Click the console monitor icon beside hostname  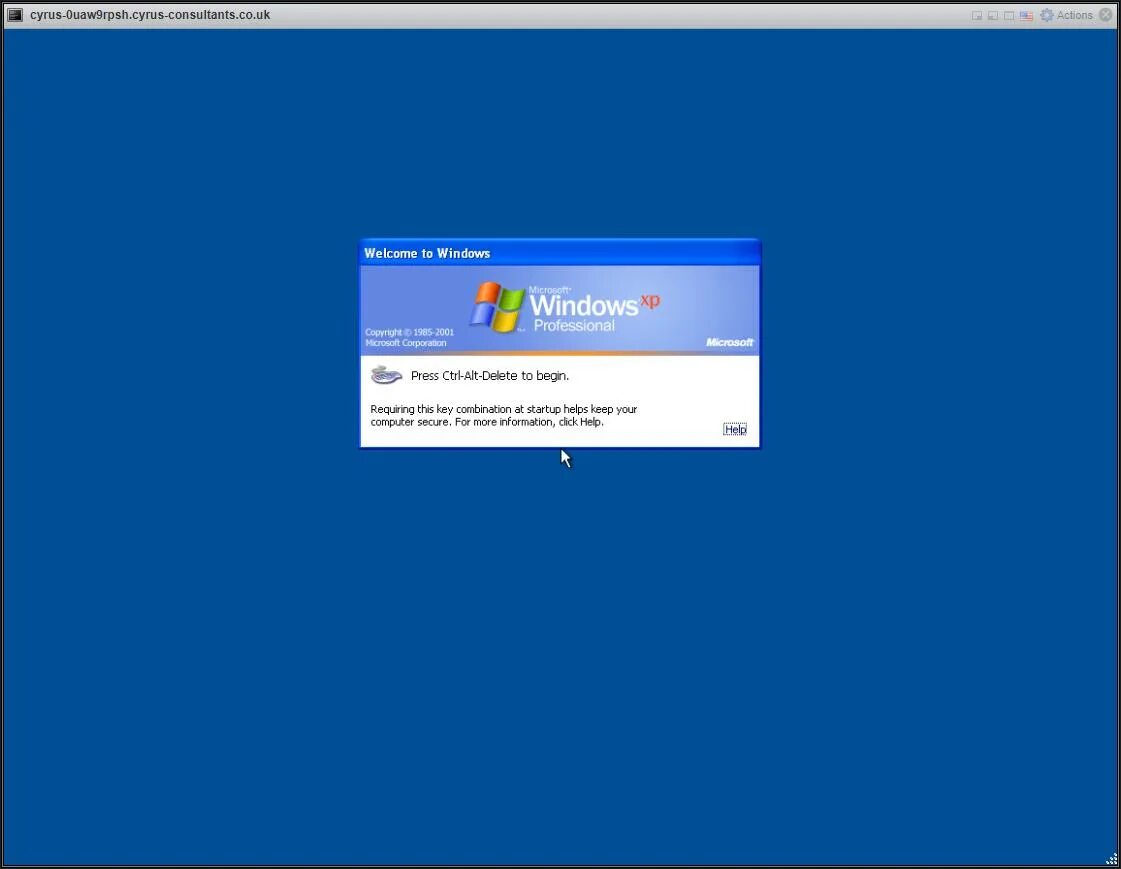(15, 15)
